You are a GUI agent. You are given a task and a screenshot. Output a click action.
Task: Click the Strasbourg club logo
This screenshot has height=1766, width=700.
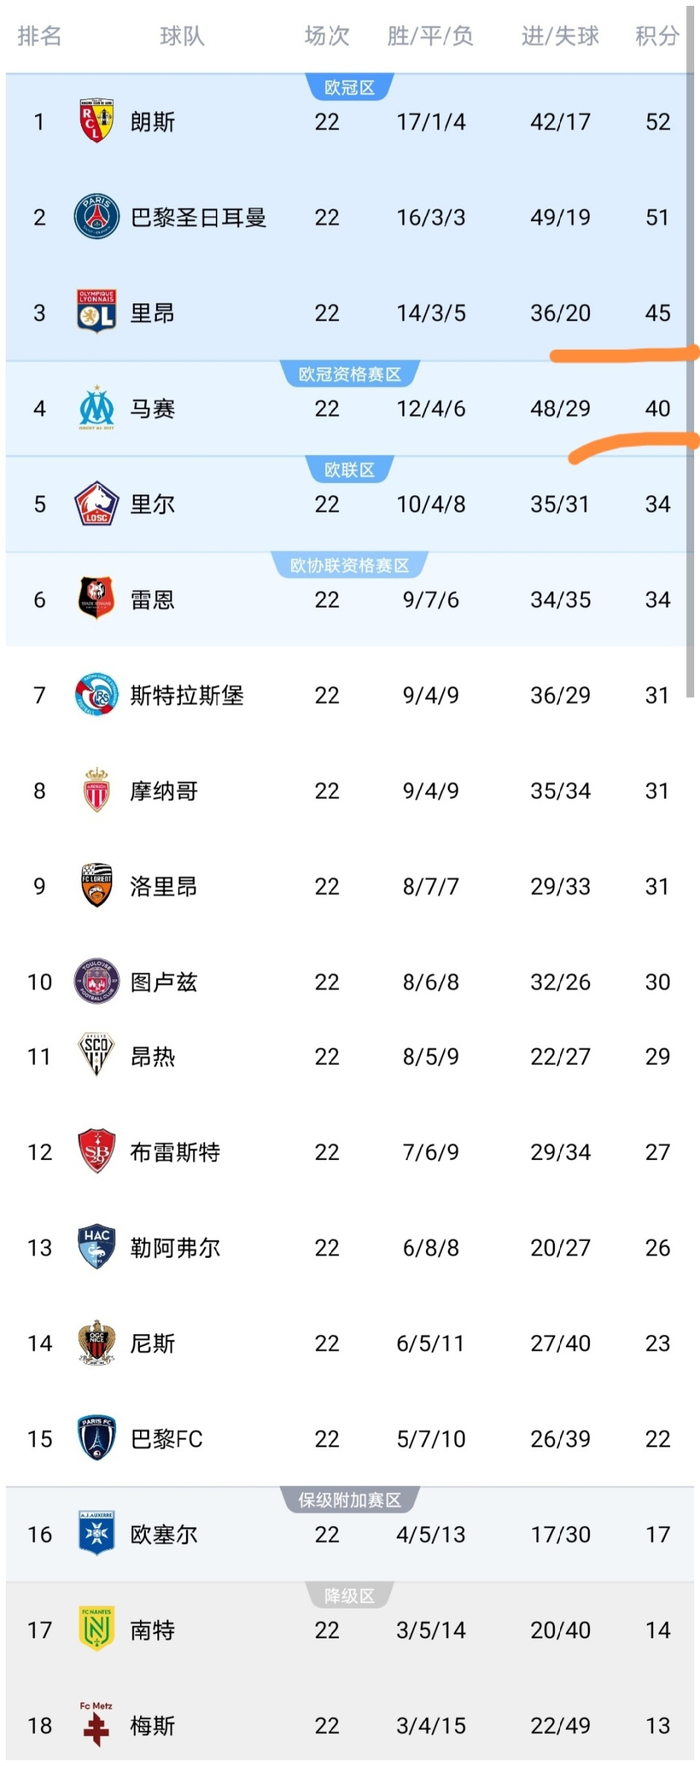pyautogui.click(x=96, y=695)
